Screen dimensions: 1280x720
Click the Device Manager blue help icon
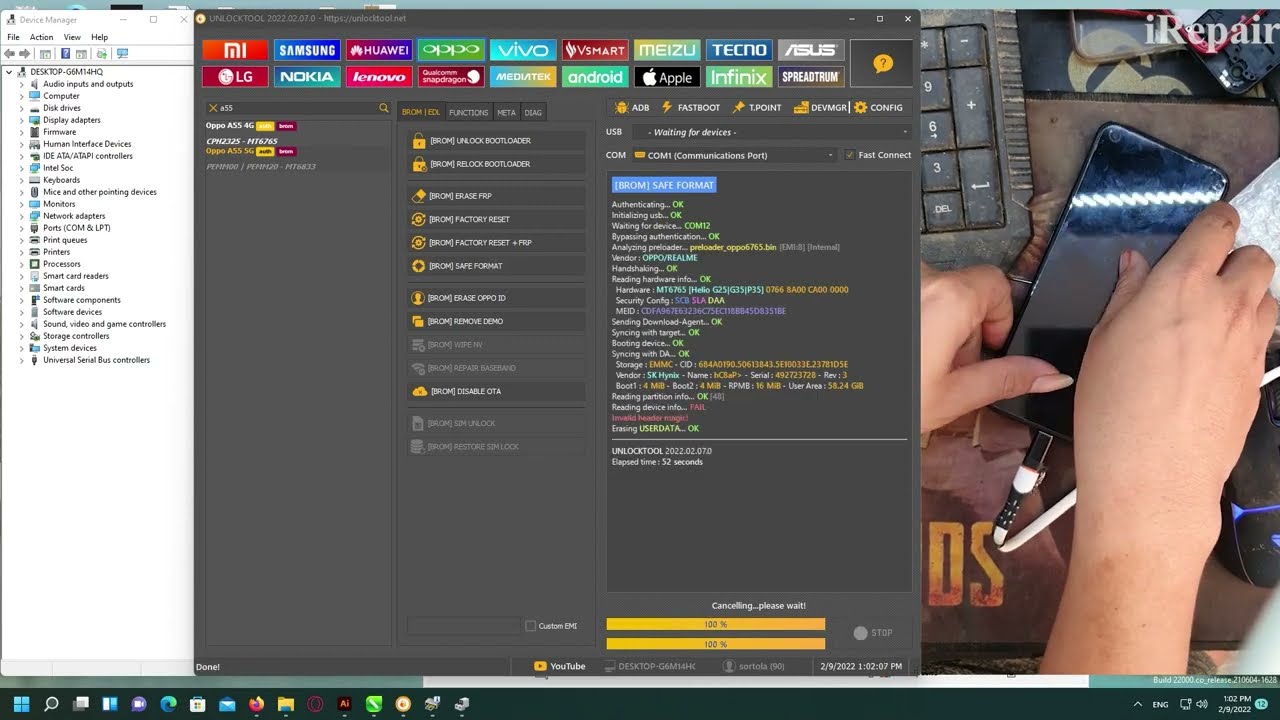(x=66, y=53)
